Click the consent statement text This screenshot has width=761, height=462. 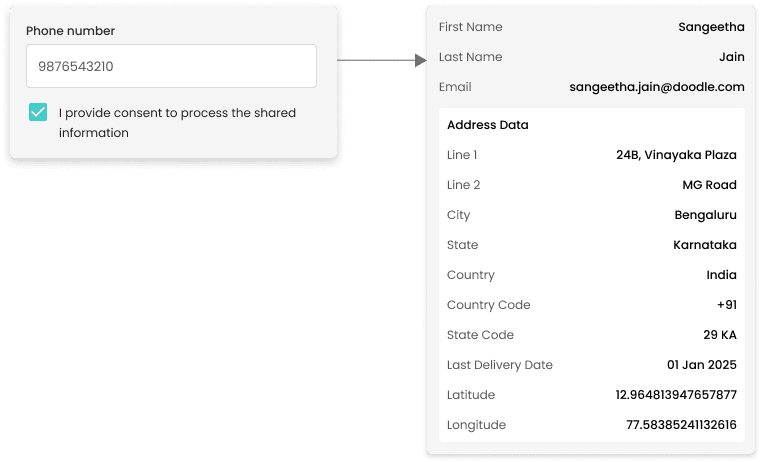tap(177, 122)
